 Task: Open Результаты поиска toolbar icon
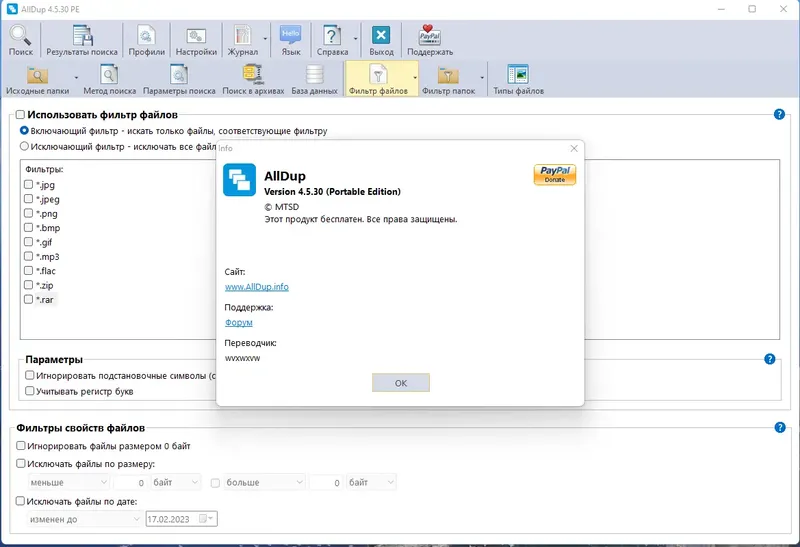click(82, 40)
